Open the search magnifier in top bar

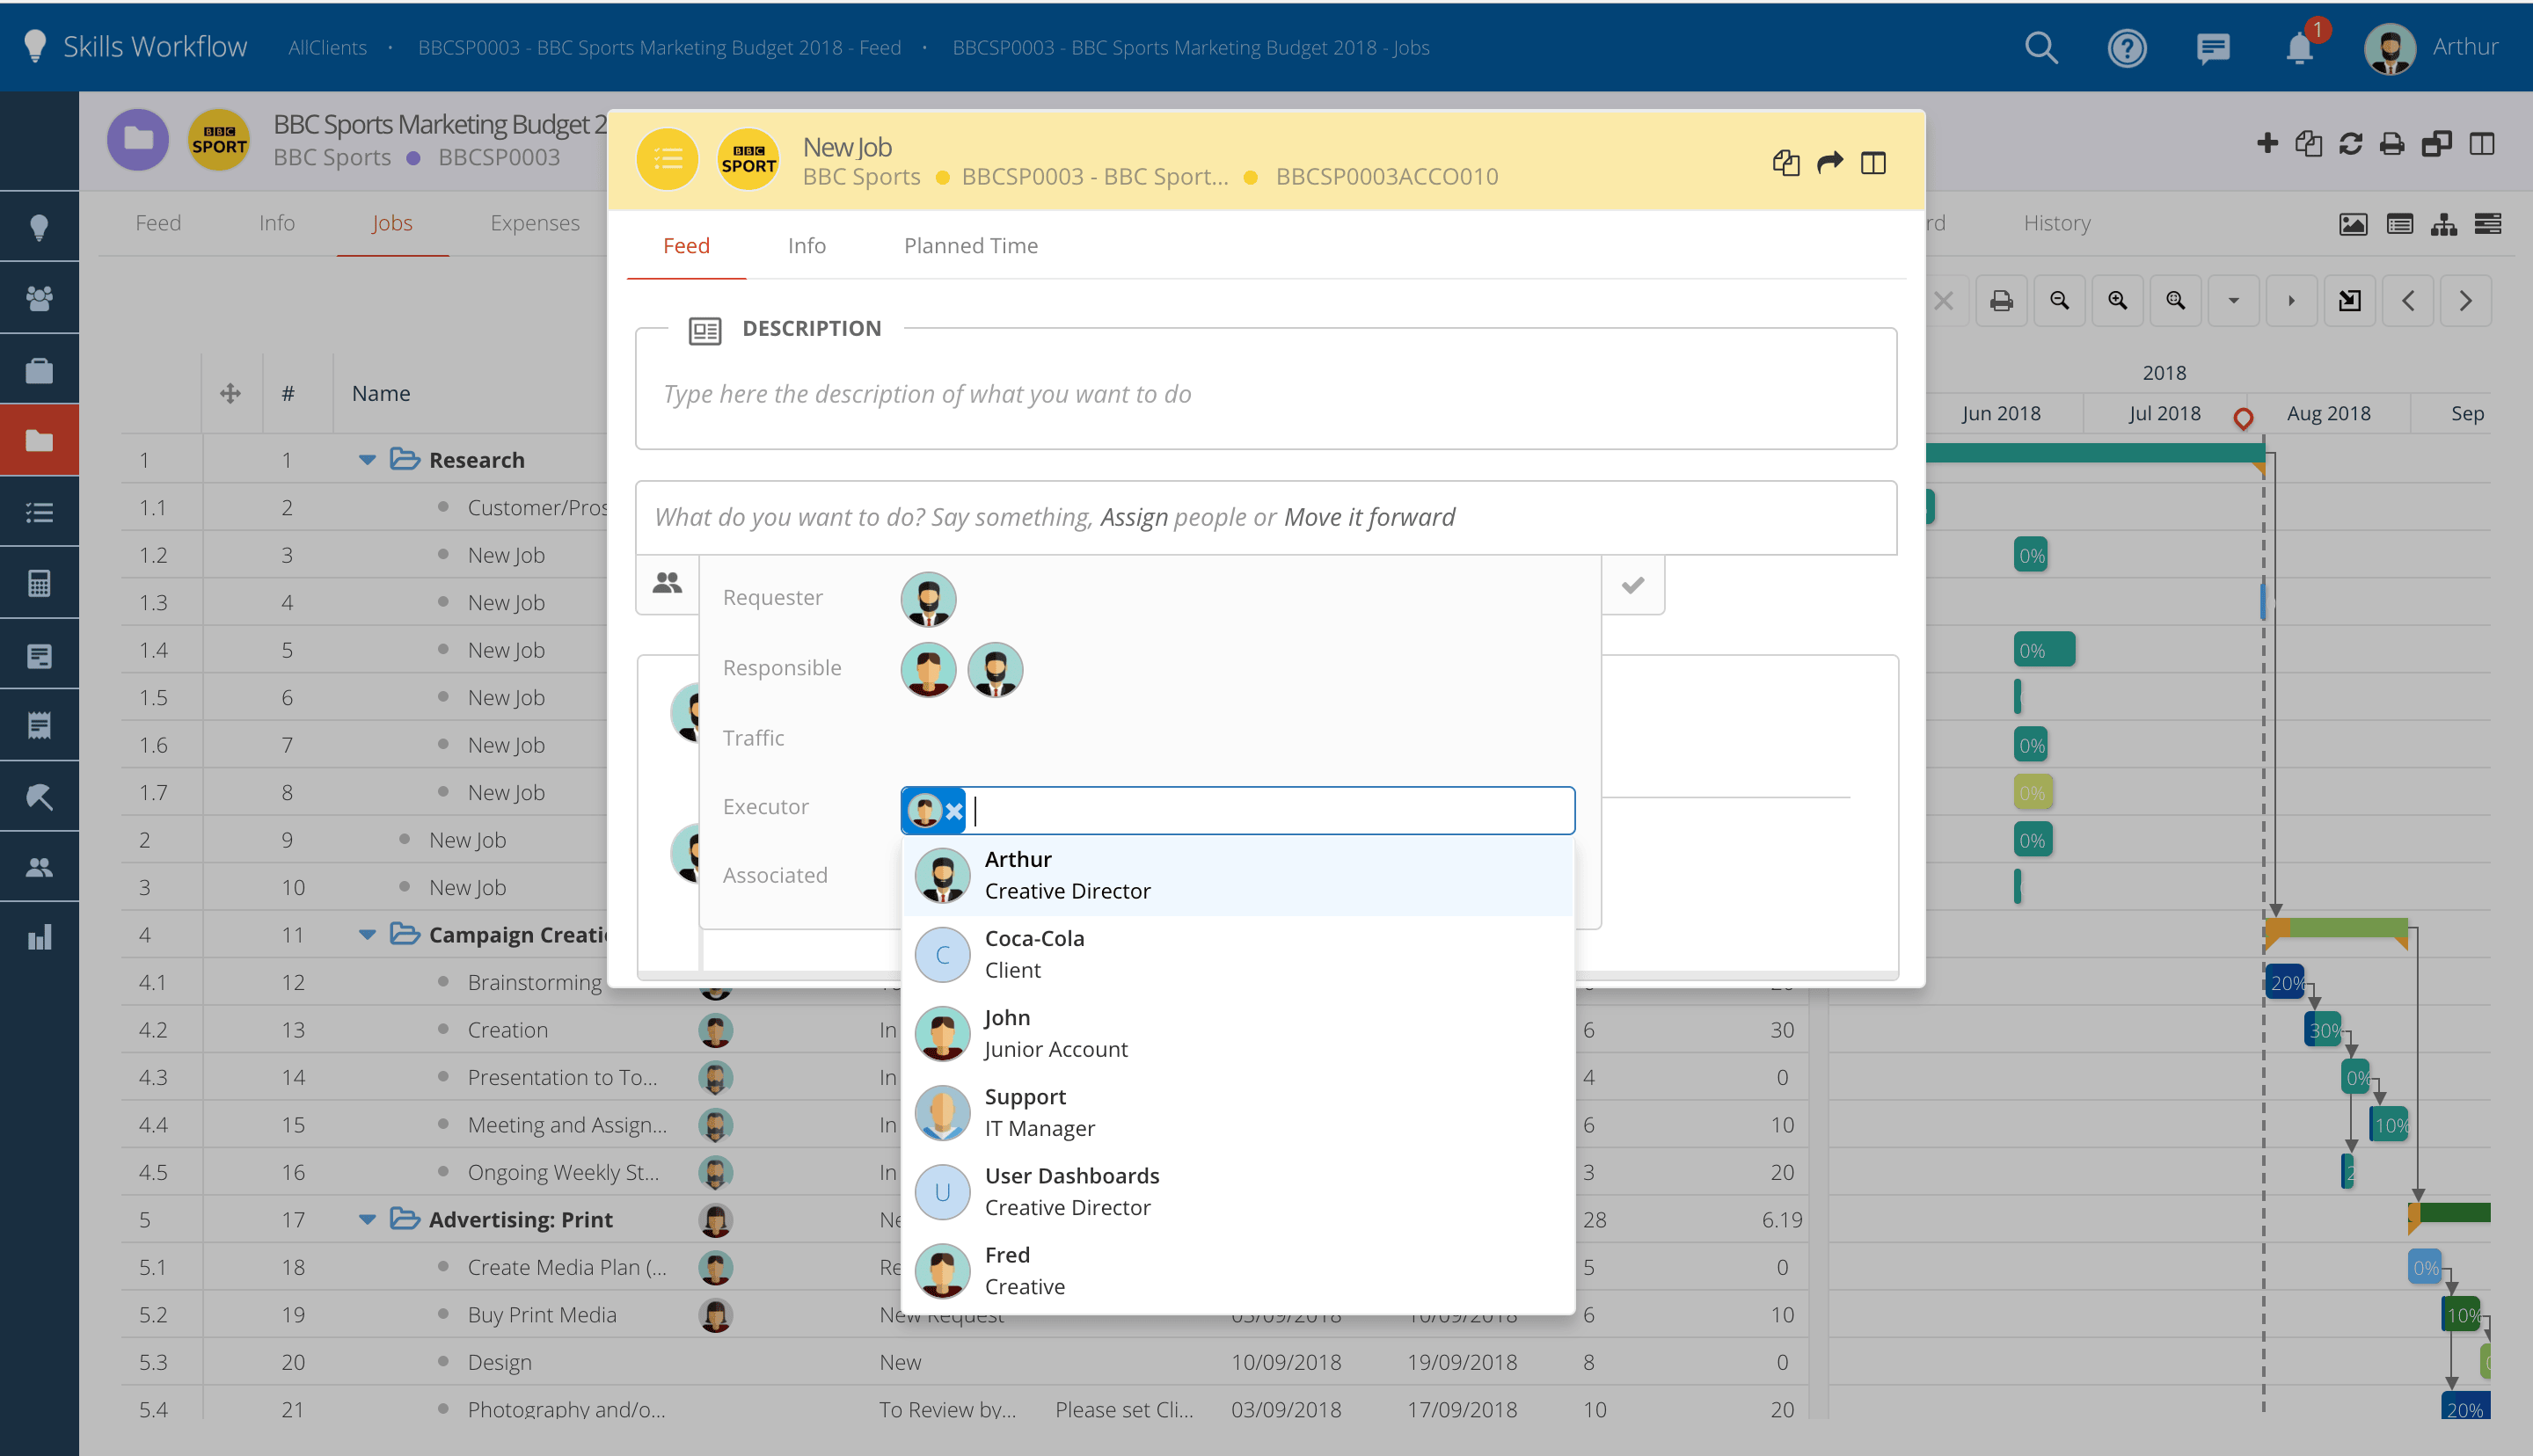pyautogui.click(x=2040, y=47)
